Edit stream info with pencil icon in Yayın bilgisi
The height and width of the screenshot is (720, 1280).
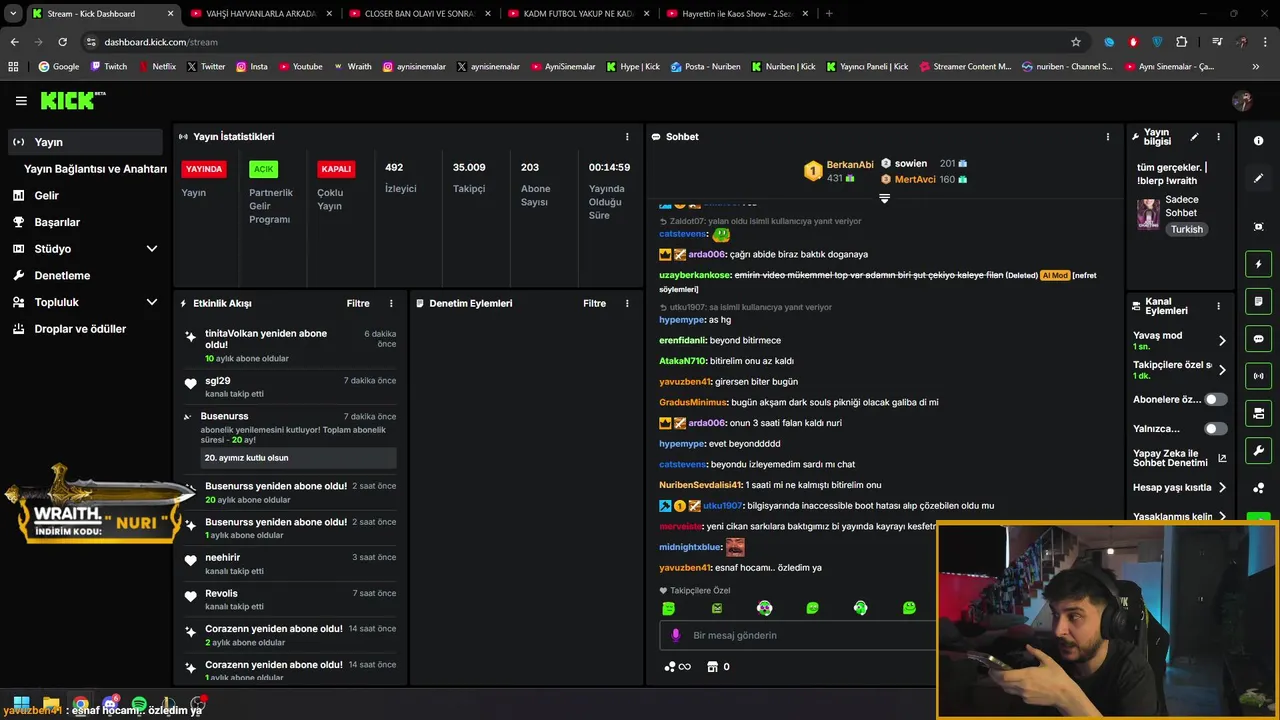[1194, 137]
